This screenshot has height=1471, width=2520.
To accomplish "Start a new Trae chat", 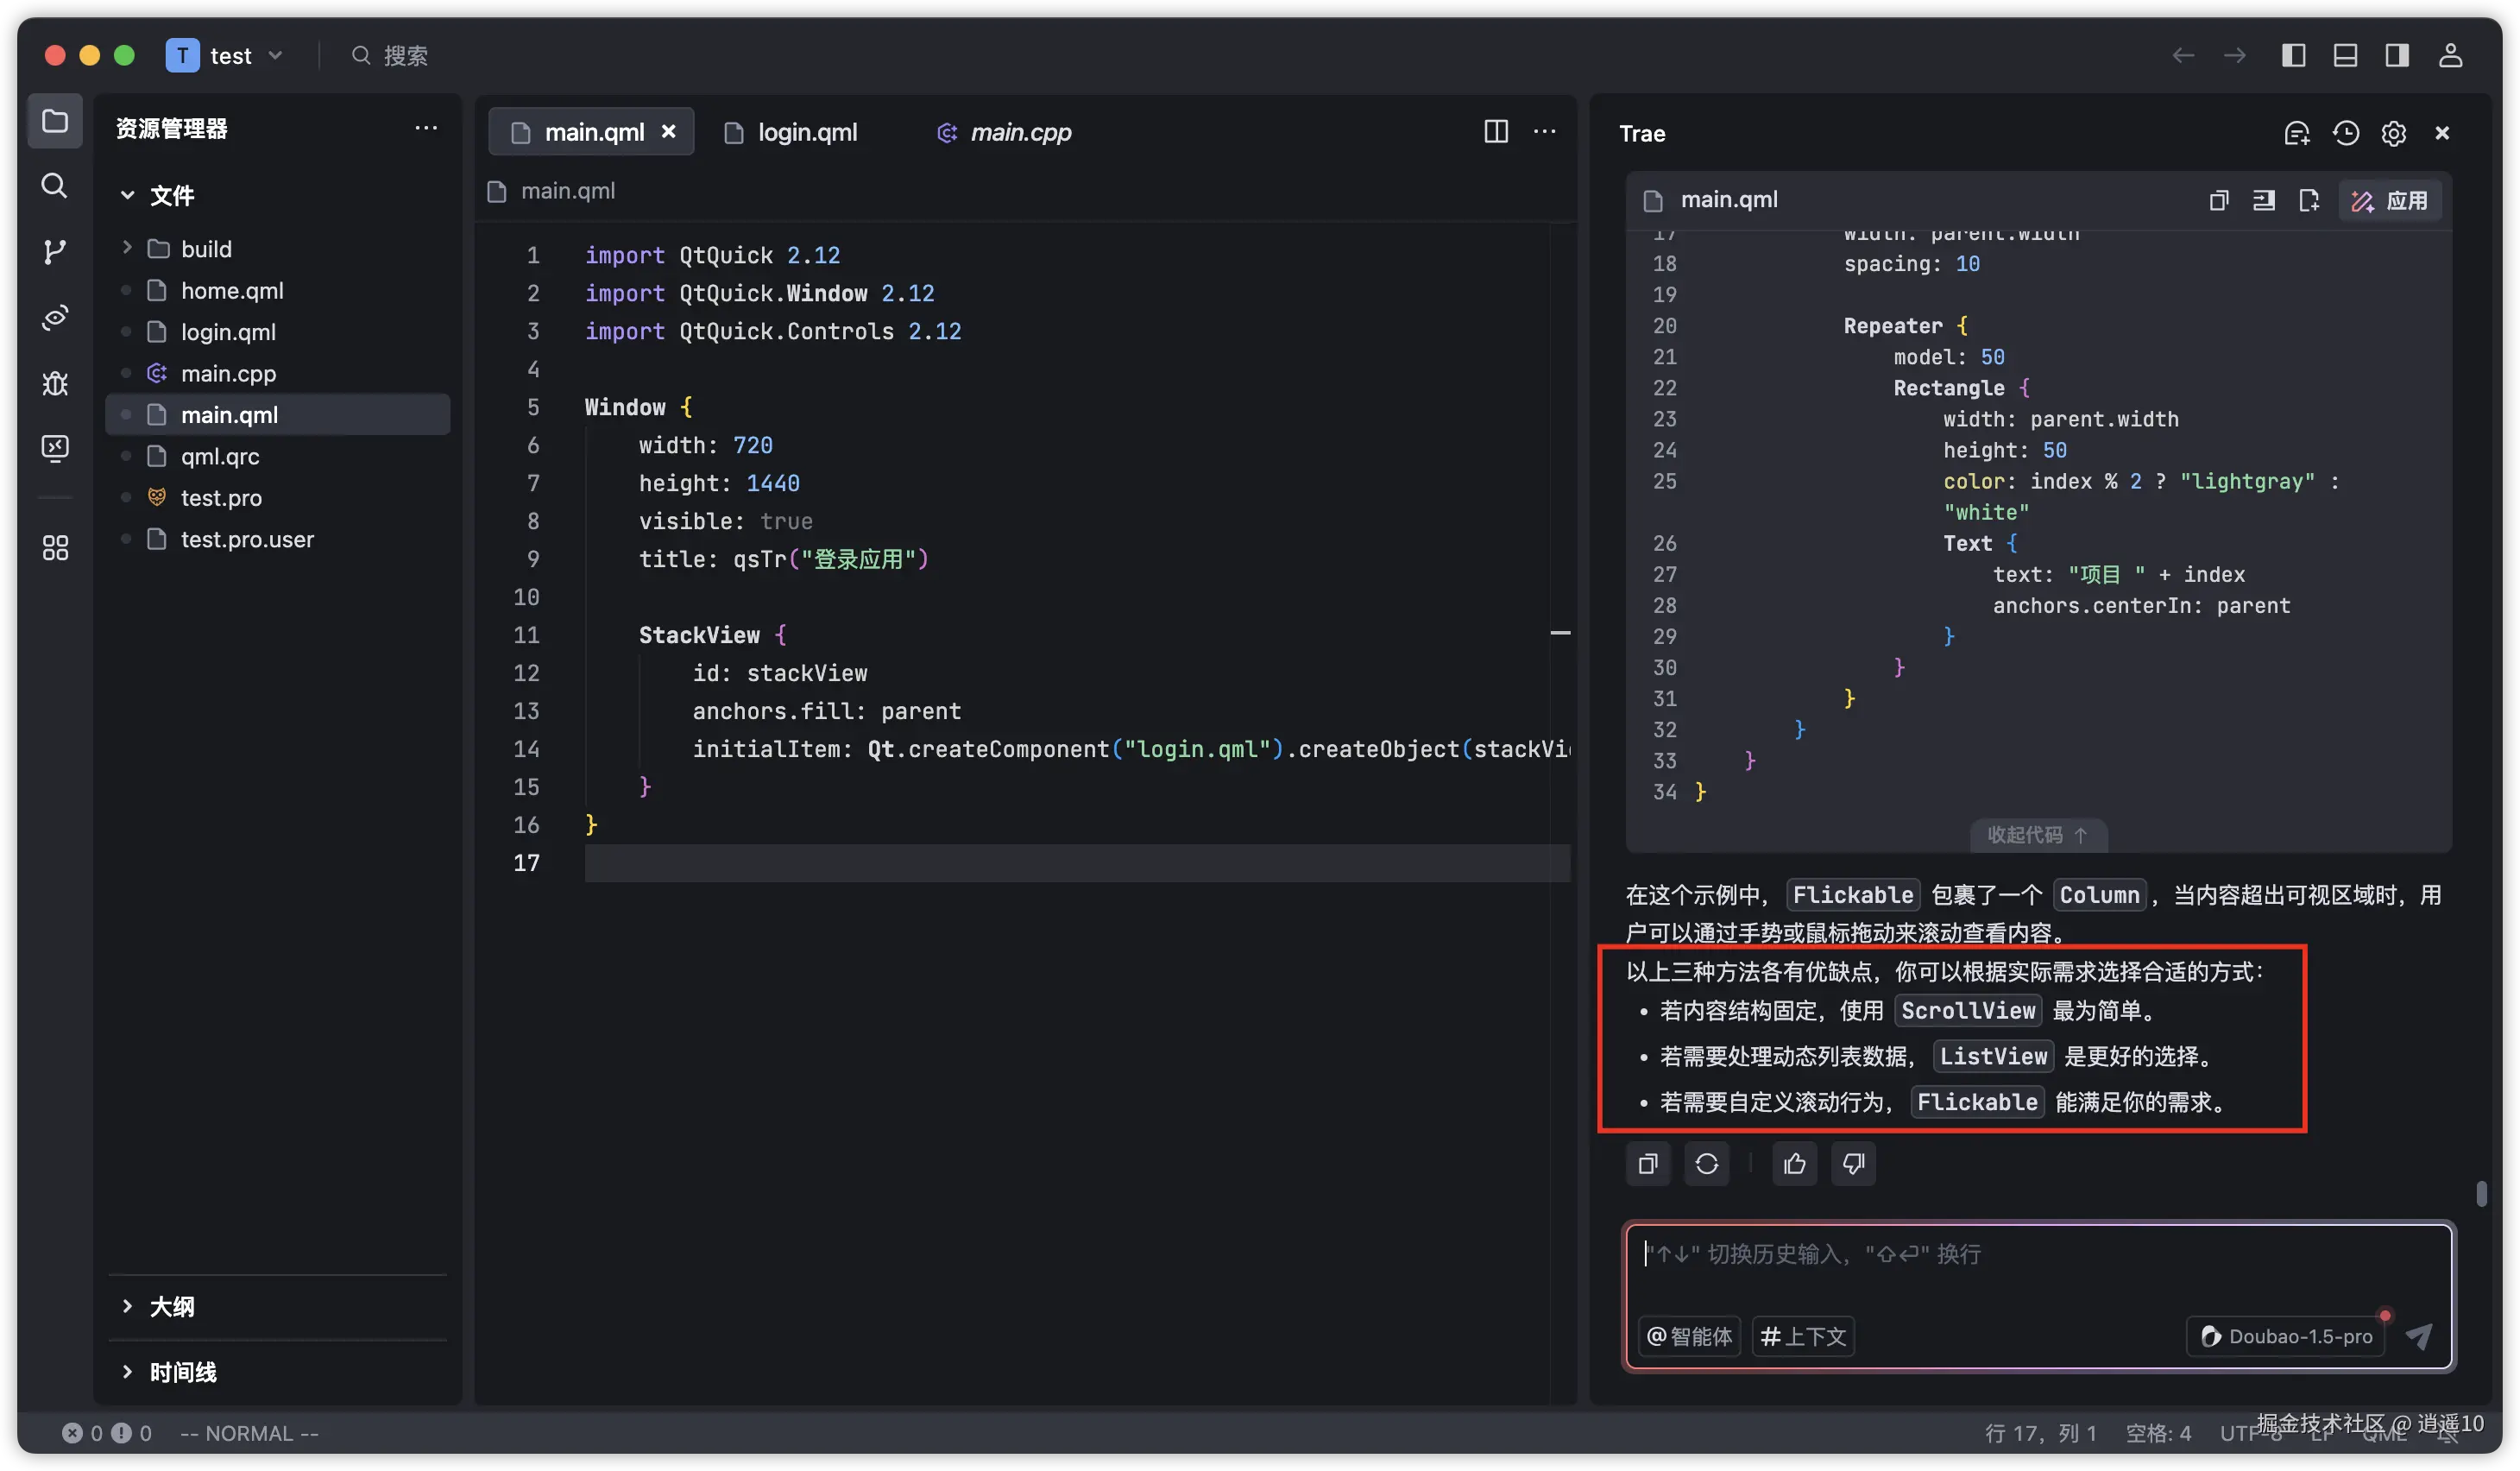I will (x=2297, y=133).
